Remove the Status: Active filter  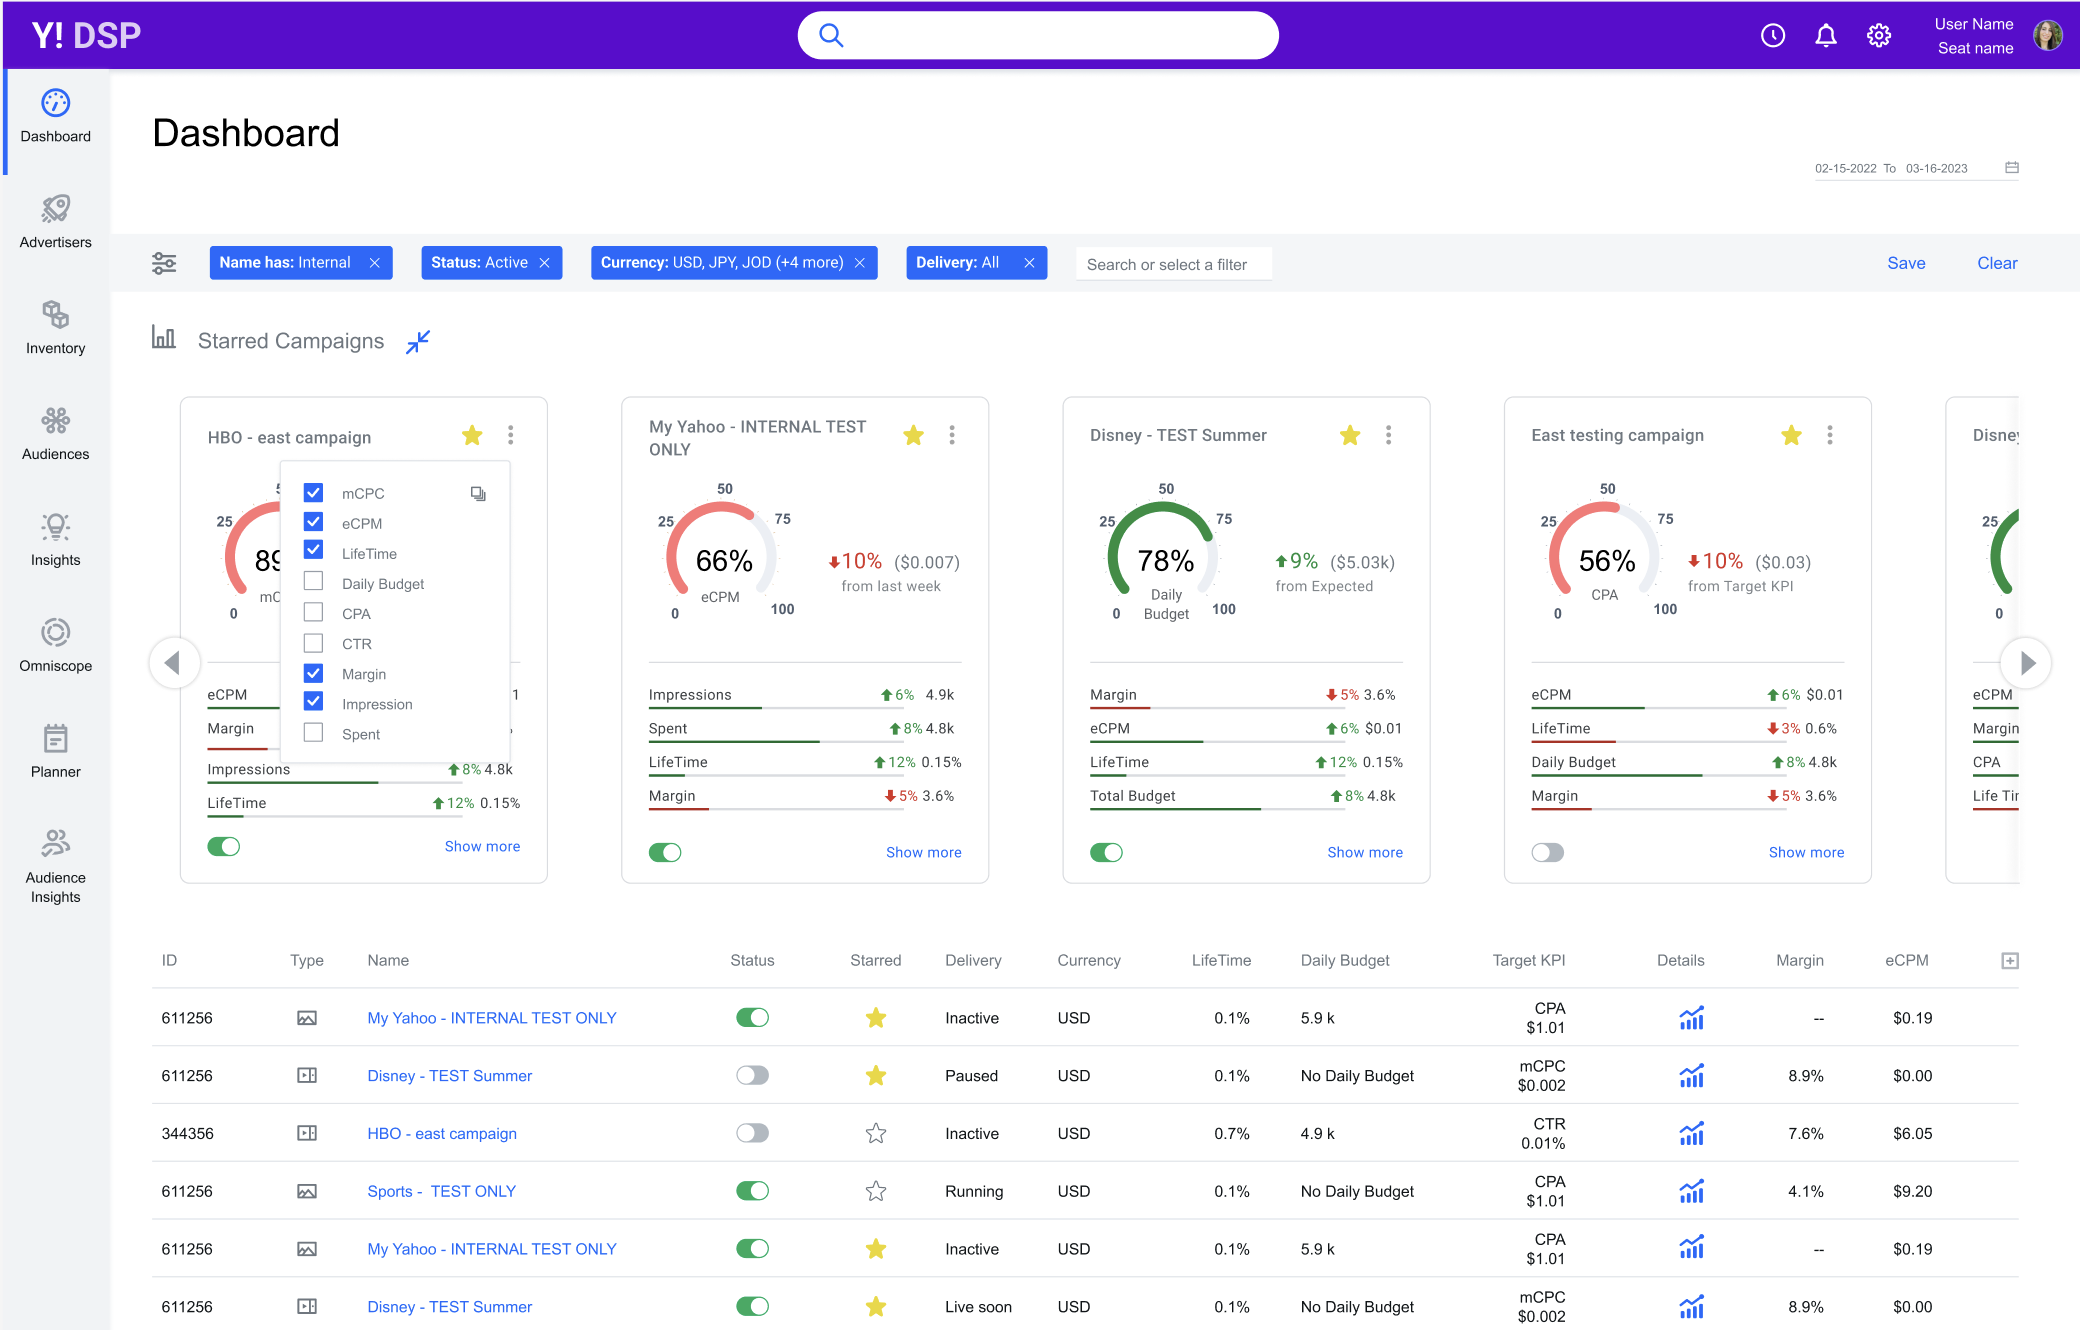(x=545, y=263)
